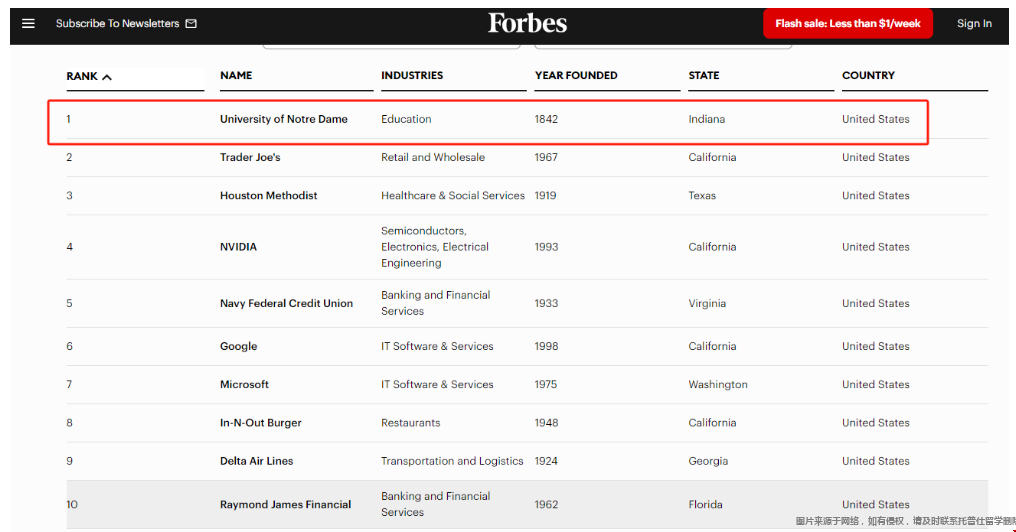
Task: Sort by COUNTRY column header
Action: click(868, 75)
